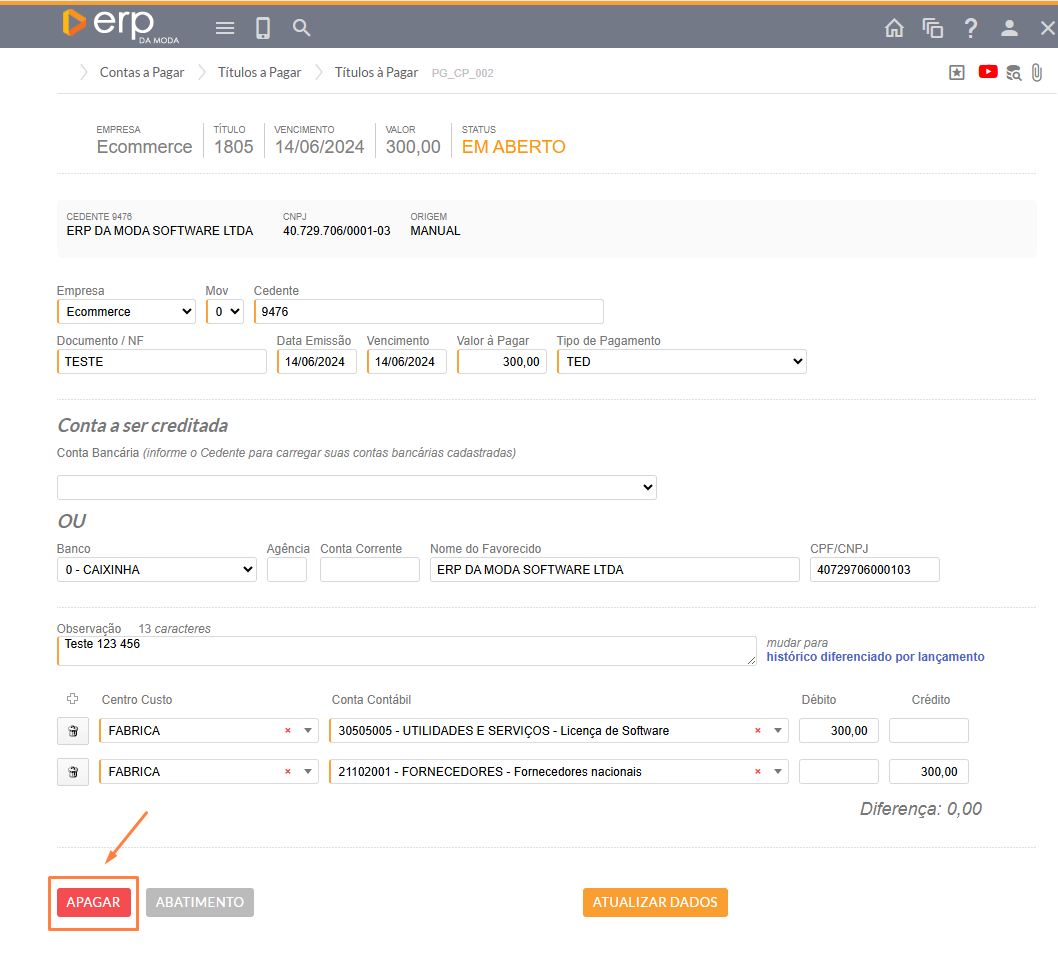
Task: Open the search magnifier icon
Action: point(301,28)
